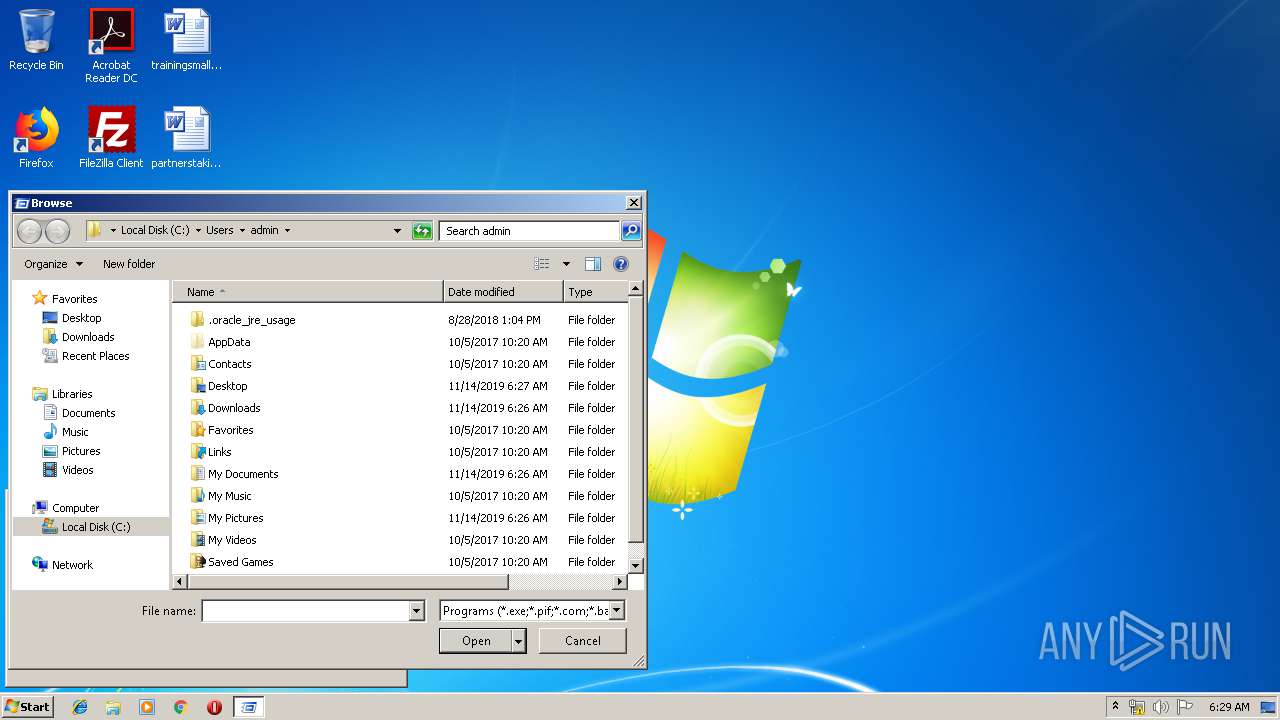Click the volume speaker tray icon
Image resolution: width=1280 pixels, height=720 pixels.
(x=1161, y=707)
